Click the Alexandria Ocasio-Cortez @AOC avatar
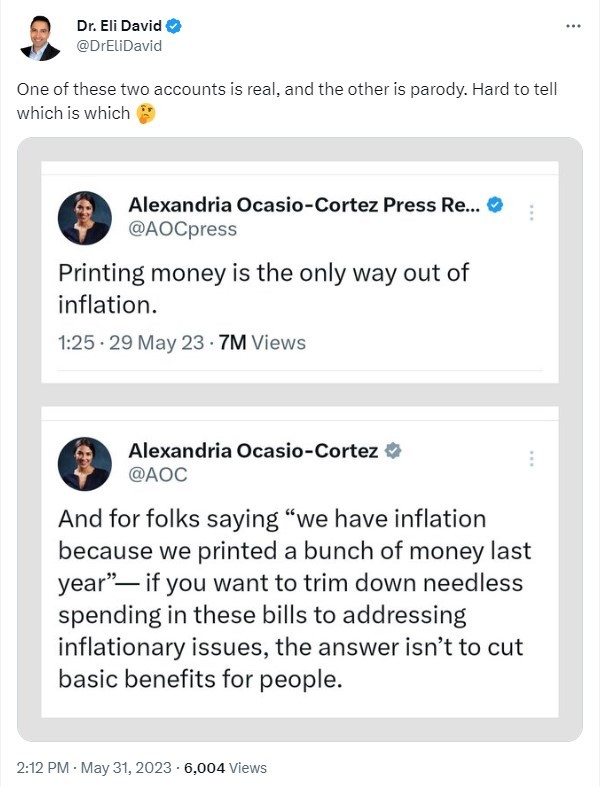605x787 pixels. tap(84, 463)
